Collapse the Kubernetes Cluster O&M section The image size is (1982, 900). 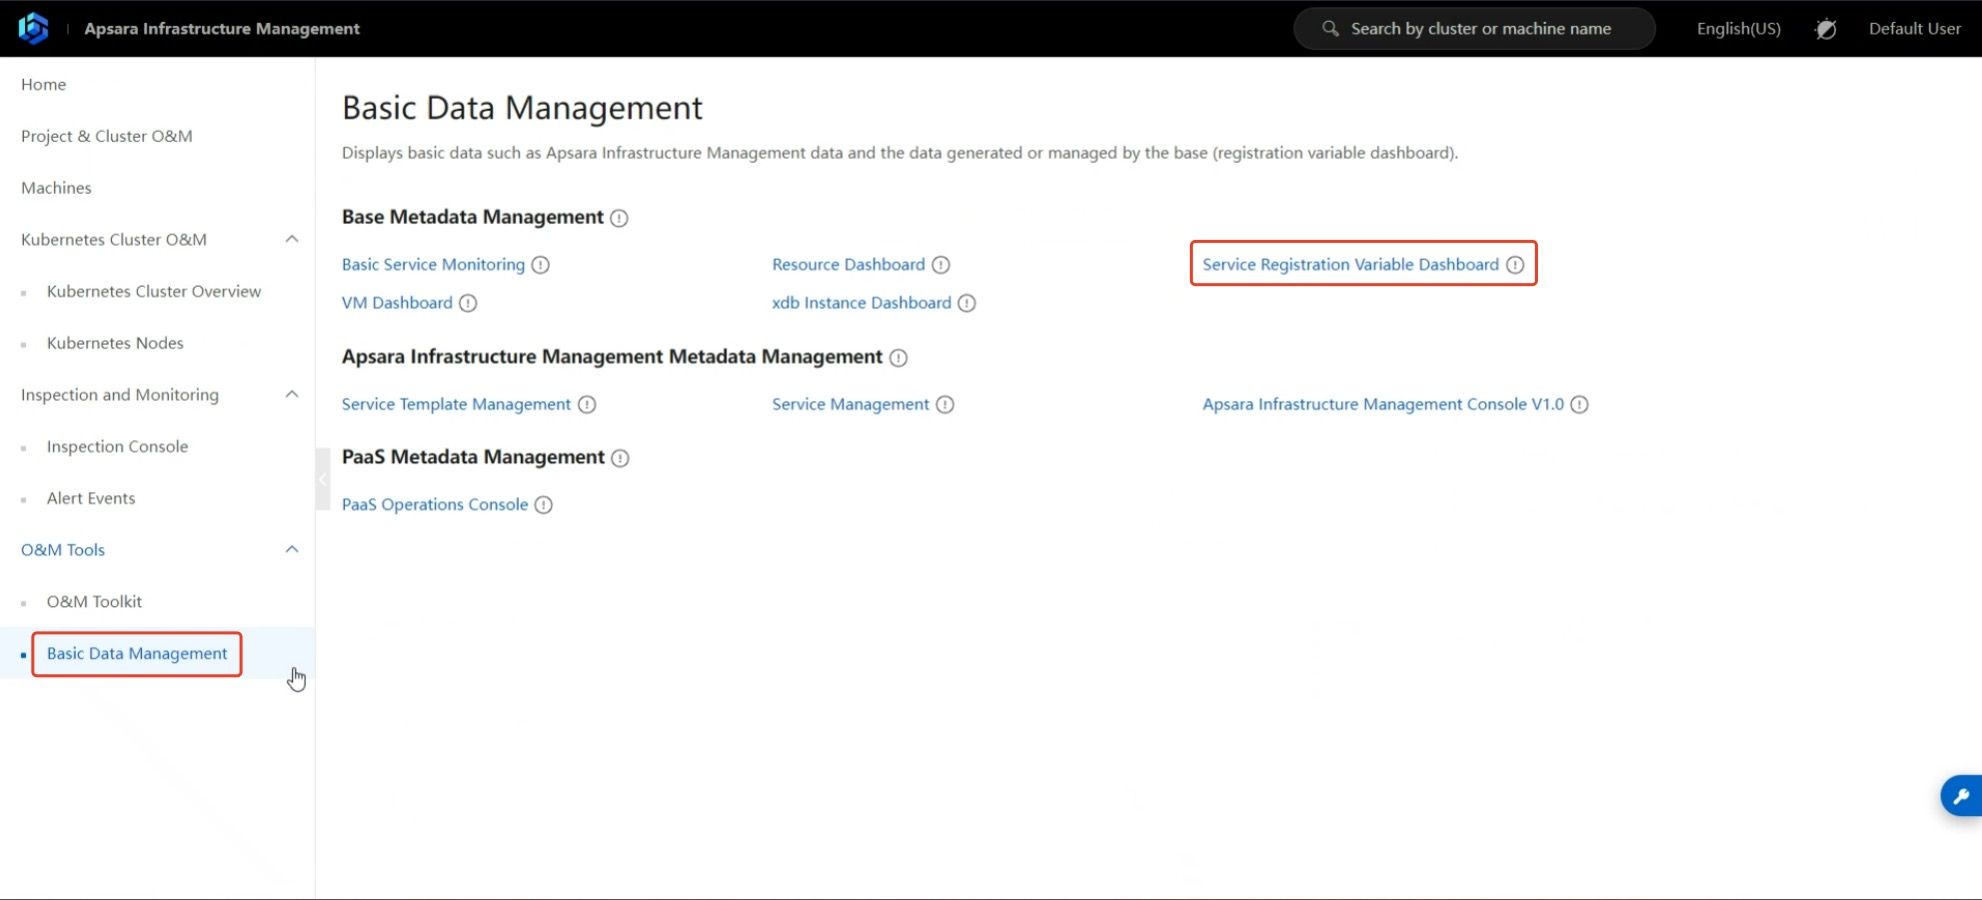[x=292, y=239]
